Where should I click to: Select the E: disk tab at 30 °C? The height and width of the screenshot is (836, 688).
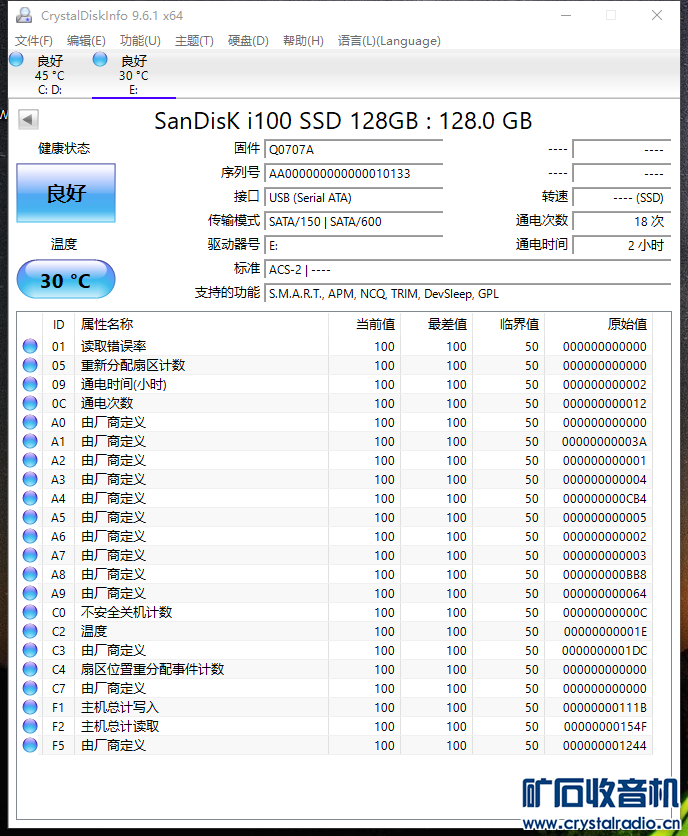coord(133,75)
